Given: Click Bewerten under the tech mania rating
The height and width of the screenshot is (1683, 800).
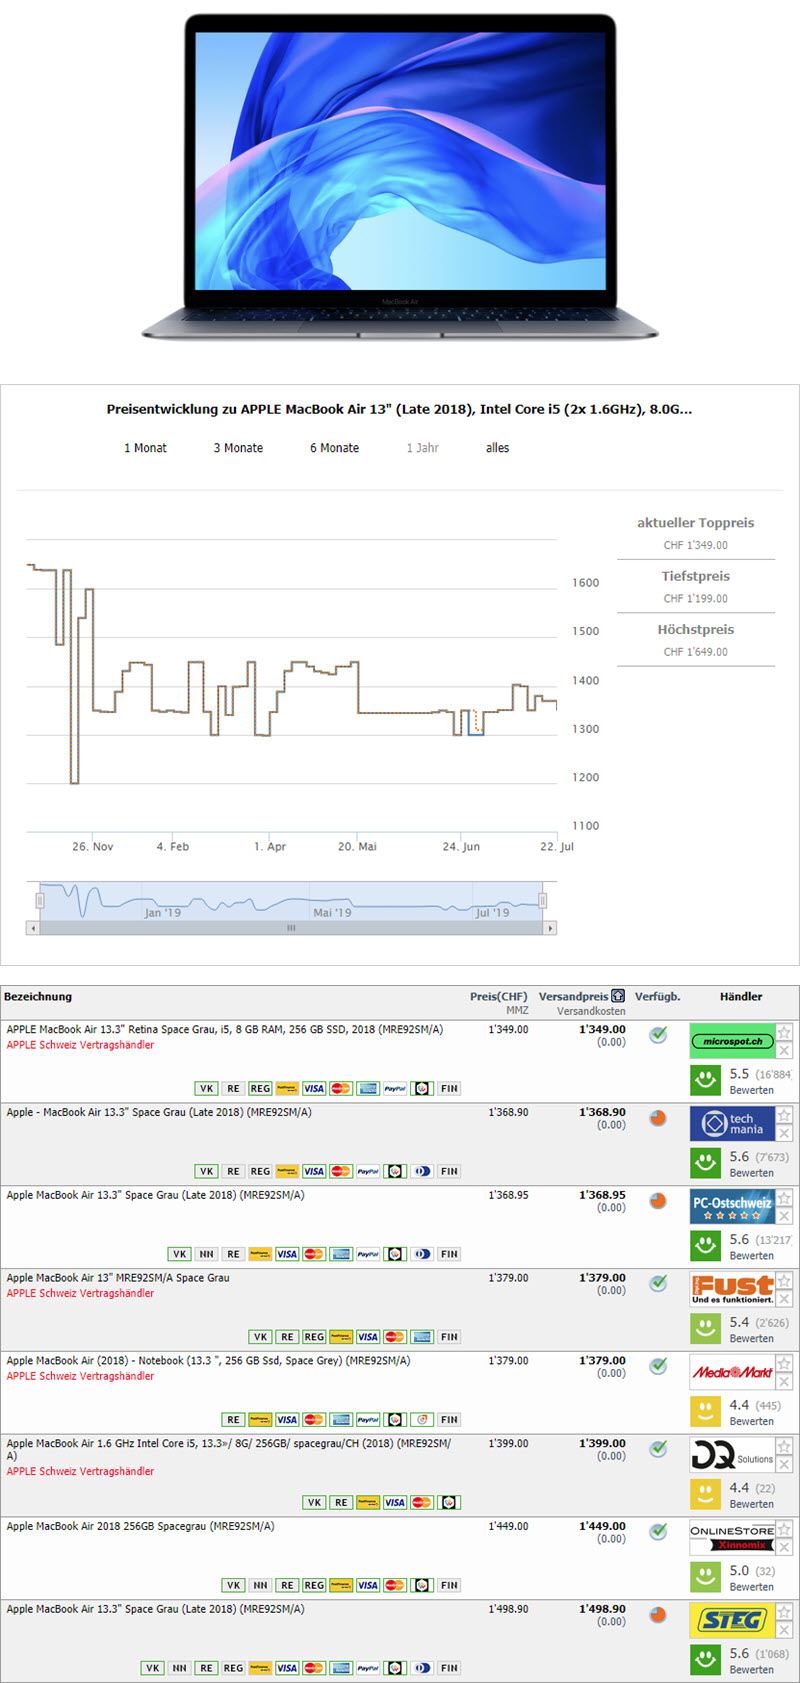Looking at the screenshot, I should [751, 1173].
